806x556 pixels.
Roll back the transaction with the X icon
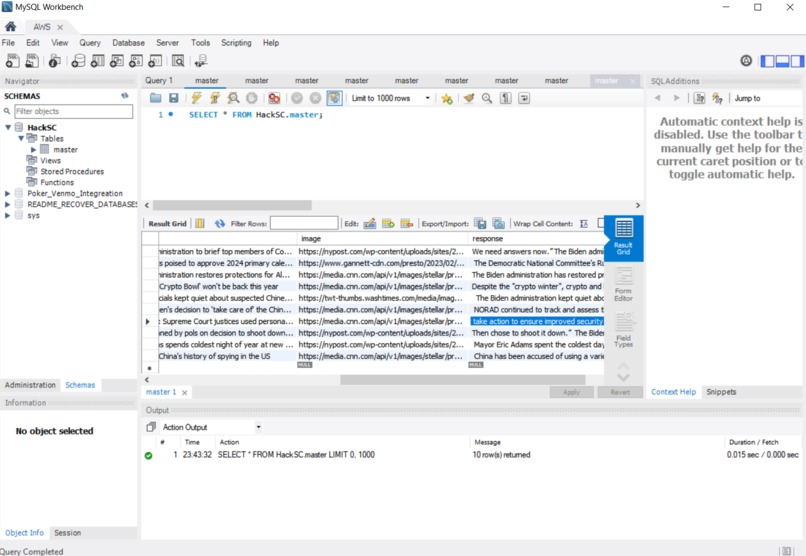(x=315, y=98)
